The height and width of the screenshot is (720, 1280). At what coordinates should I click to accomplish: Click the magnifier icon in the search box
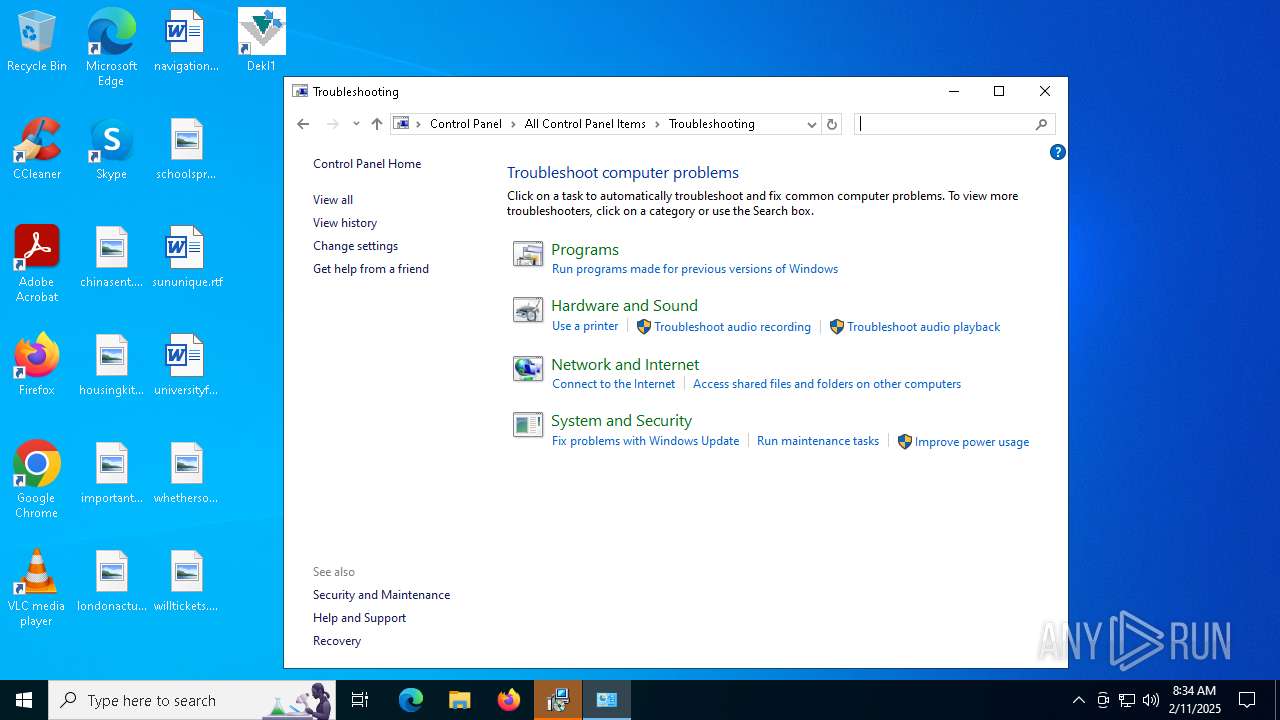pos(1041,124)
